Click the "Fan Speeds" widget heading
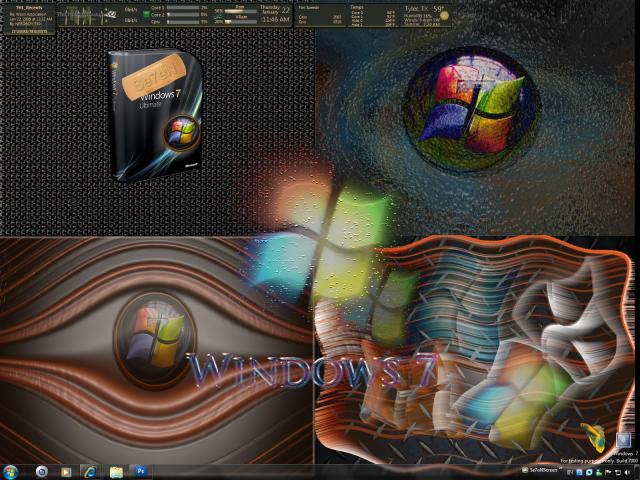This screenshot has height=480, width=640. coord(309,7)
